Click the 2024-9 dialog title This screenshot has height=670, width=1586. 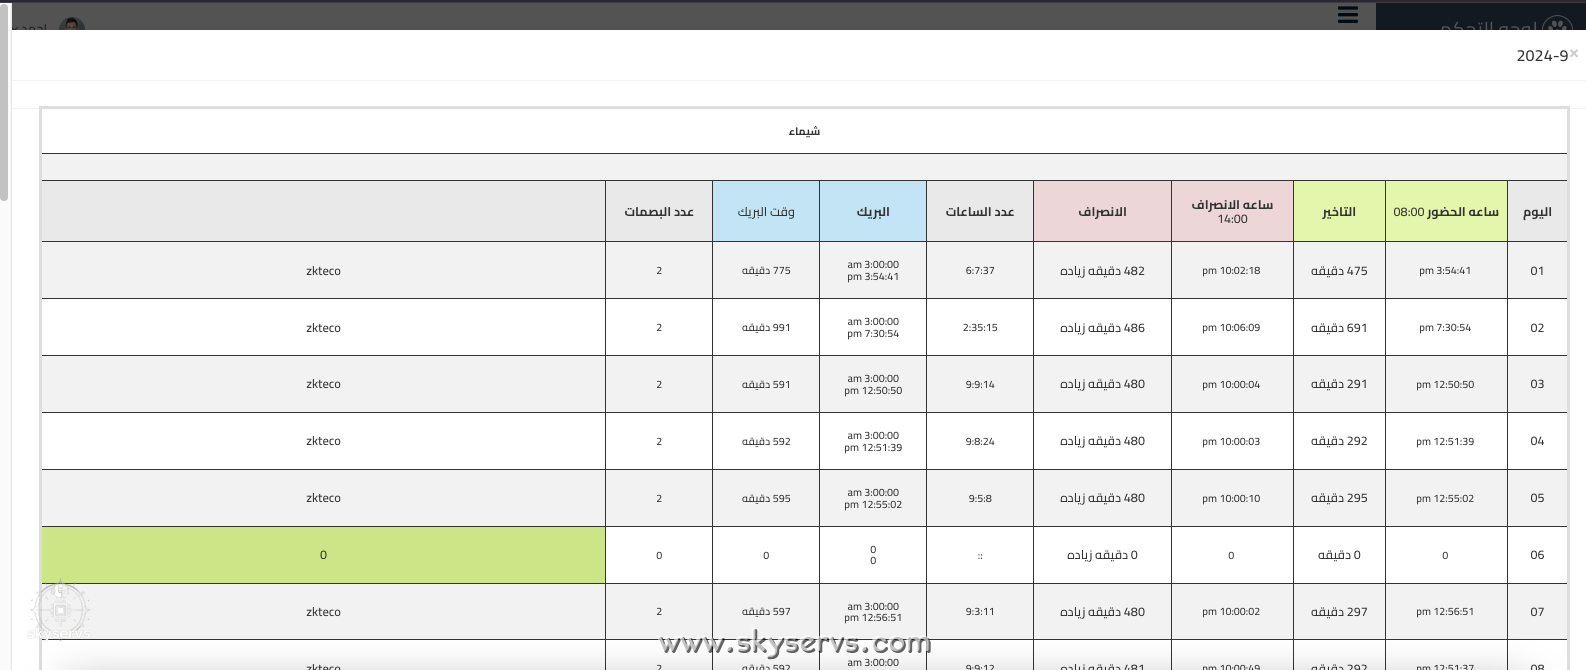tap(1541, 56)
